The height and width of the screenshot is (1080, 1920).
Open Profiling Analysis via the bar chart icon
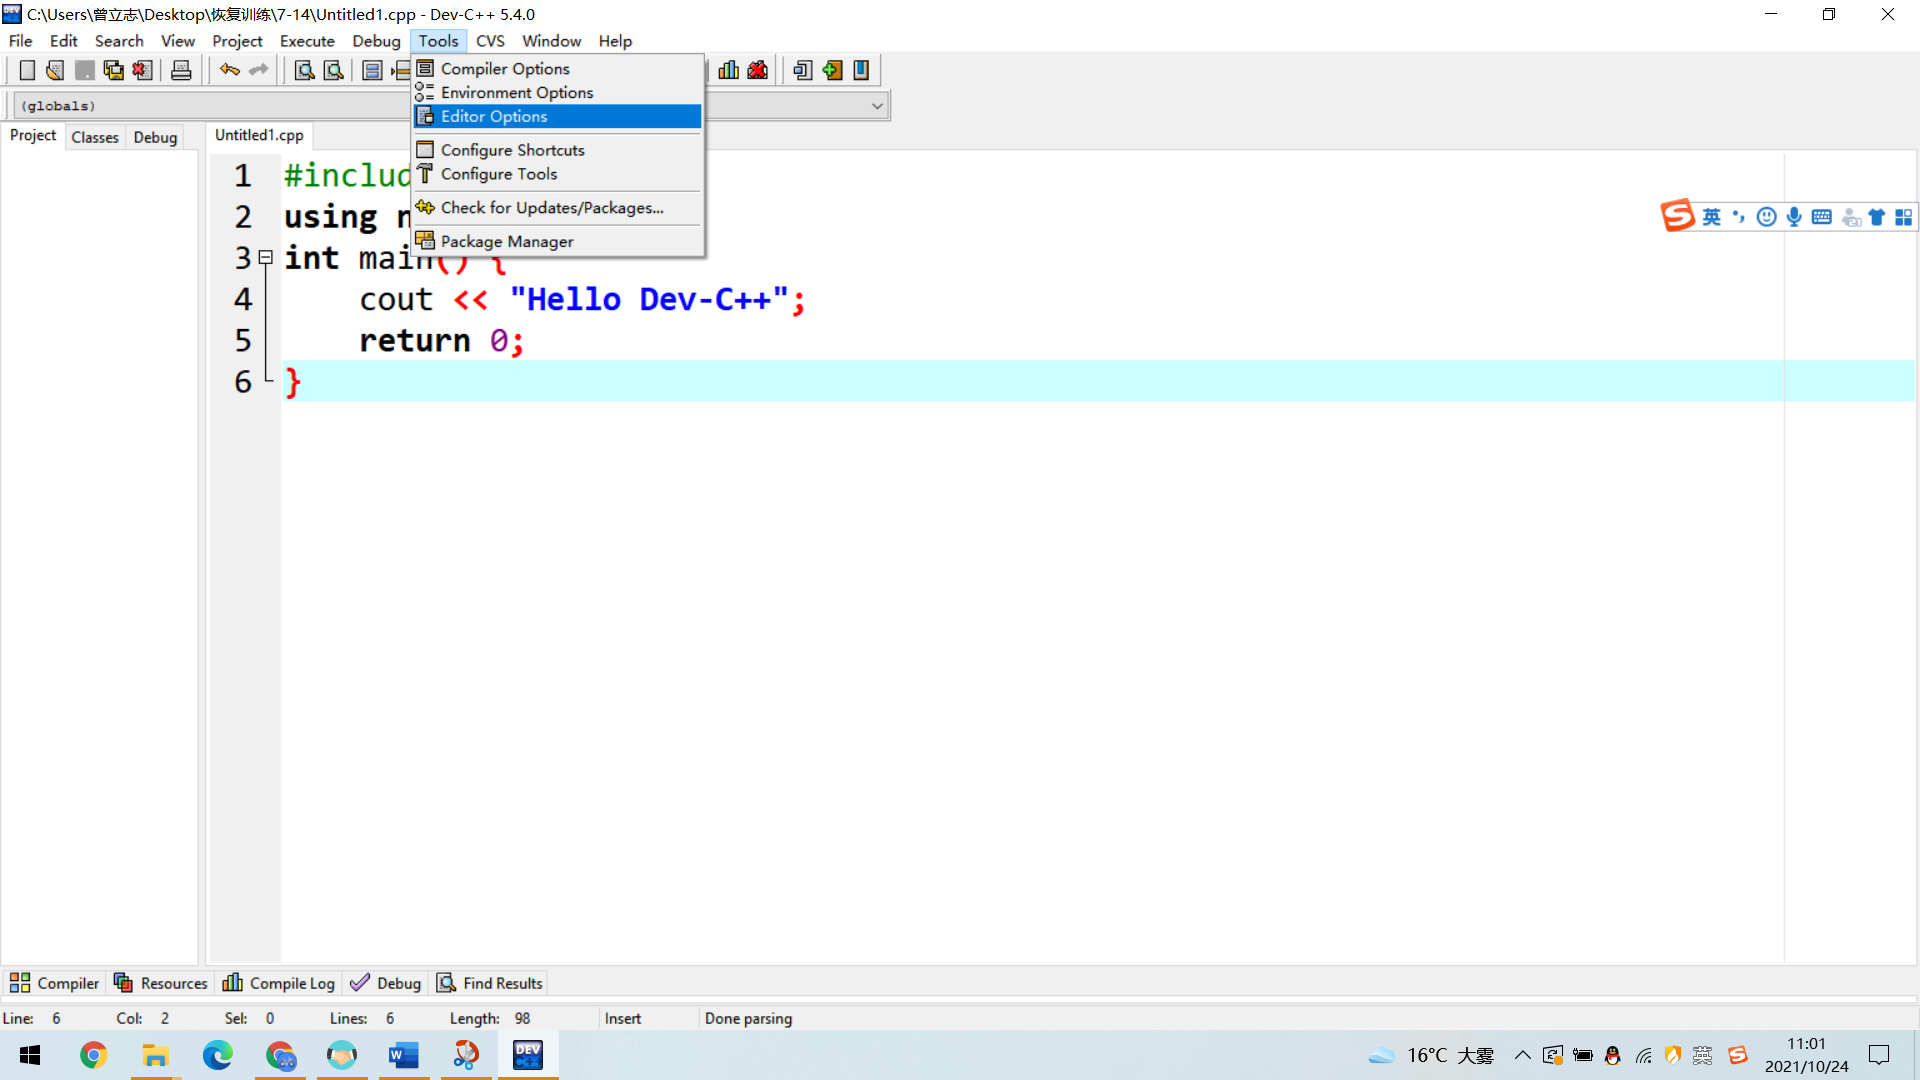coord(728,70)
